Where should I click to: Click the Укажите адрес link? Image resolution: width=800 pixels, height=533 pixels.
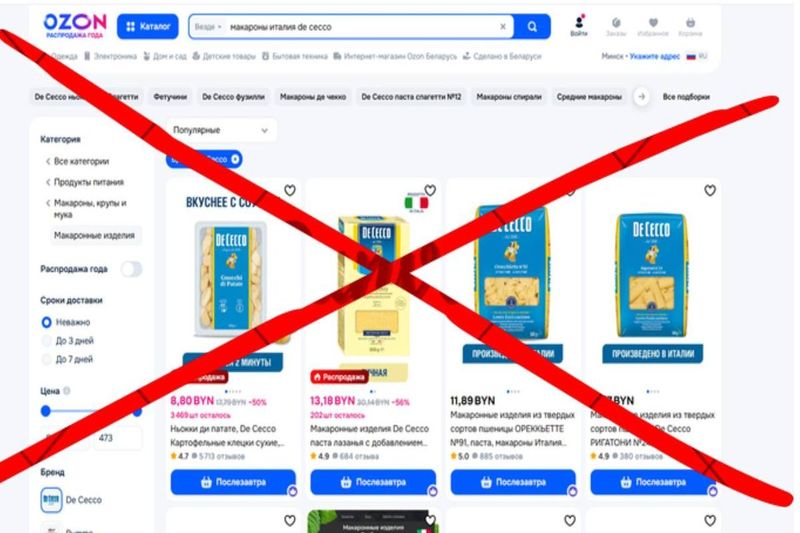(x=655, y=56)
